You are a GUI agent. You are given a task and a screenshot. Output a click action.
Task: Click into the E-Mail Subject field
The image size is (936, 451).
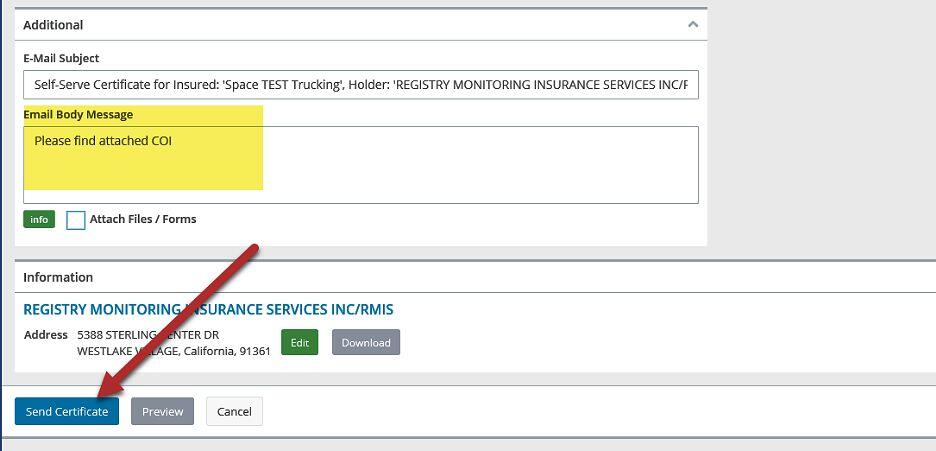(360, 85)
